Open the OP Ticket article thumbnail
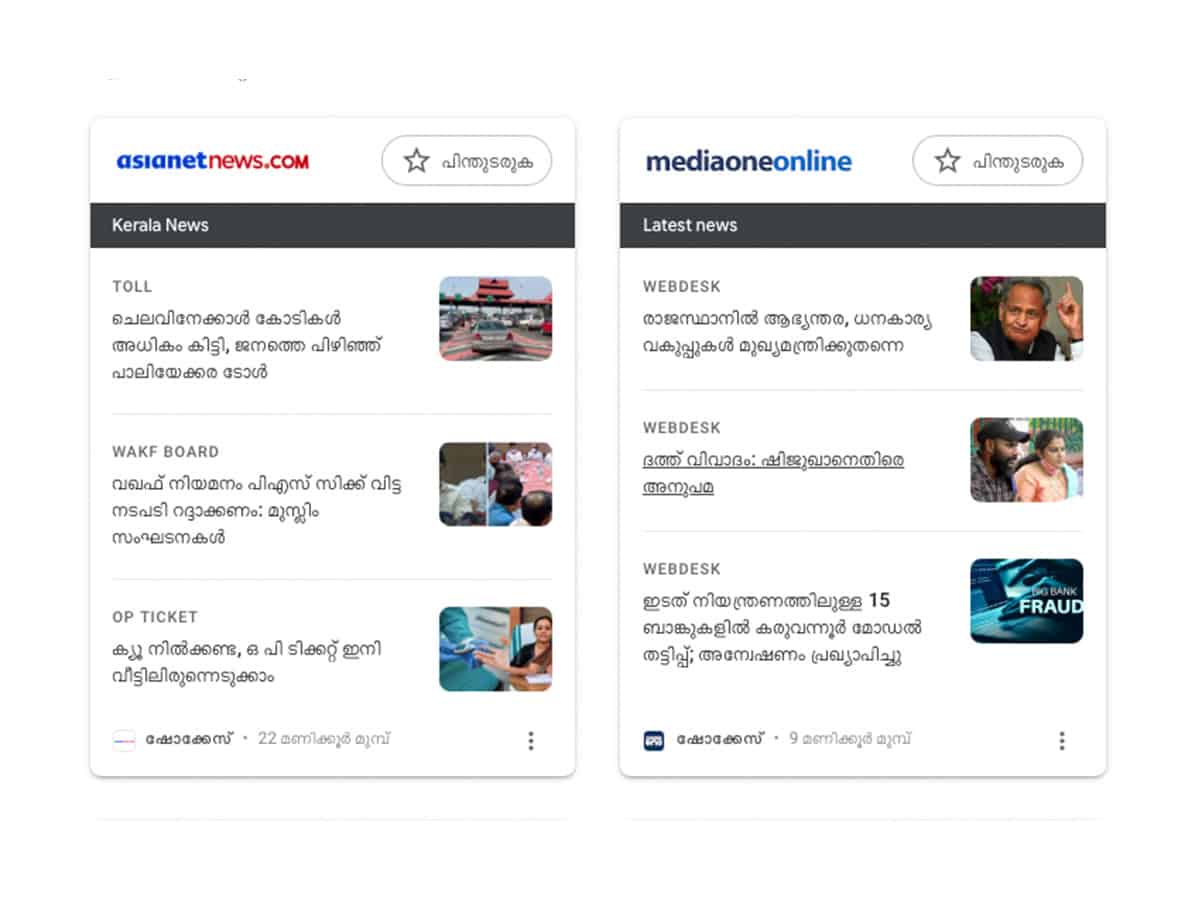Viewport: 1200px width, 900px height. tap(496, 649)
